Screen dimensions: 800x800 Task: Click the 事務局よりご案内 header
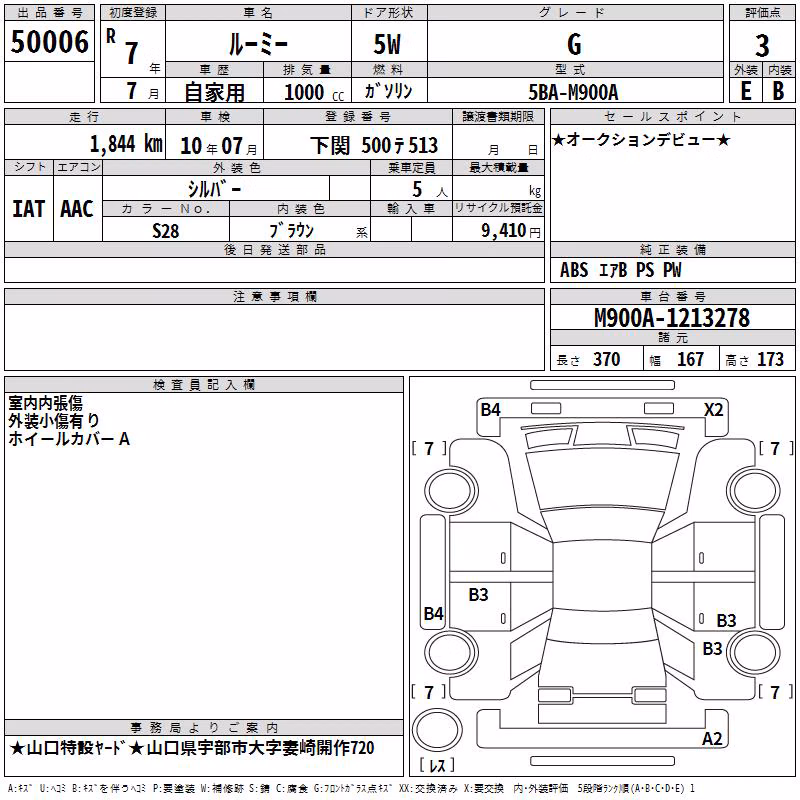(x=204, y=728)
